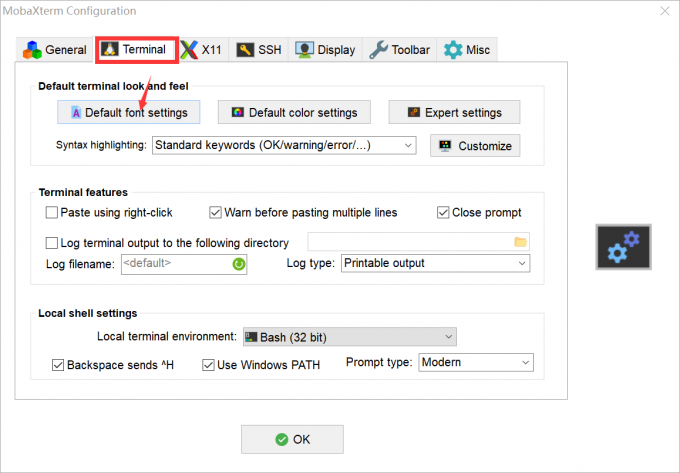680x473 pixels.
Task: Open Default font settings
Action: click(129, 112)
